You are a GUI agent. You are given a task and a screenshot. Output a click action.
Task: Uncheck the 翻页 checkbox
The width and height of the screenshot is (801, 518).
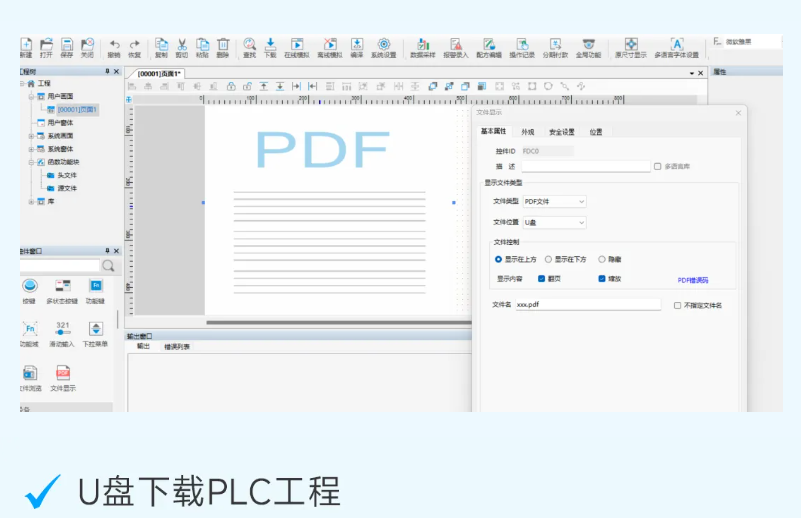[542, 279]
